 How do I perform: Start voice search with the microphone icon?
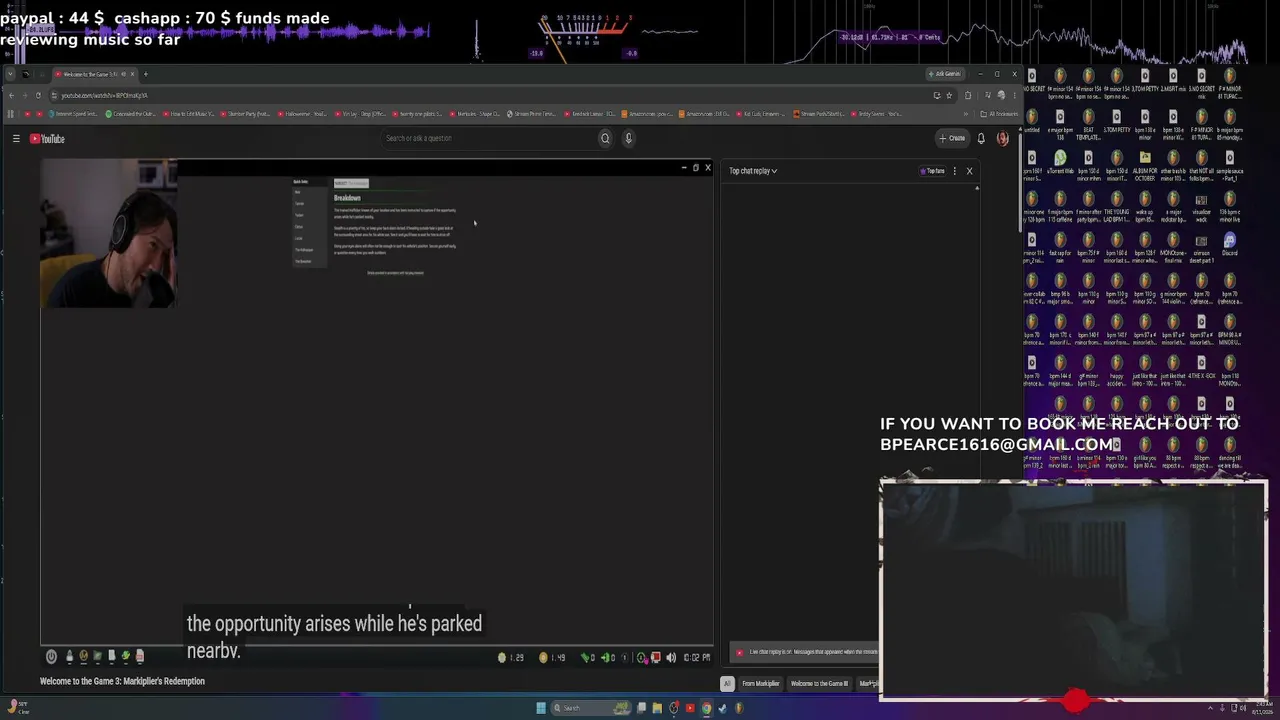click(x=628, y=138)
